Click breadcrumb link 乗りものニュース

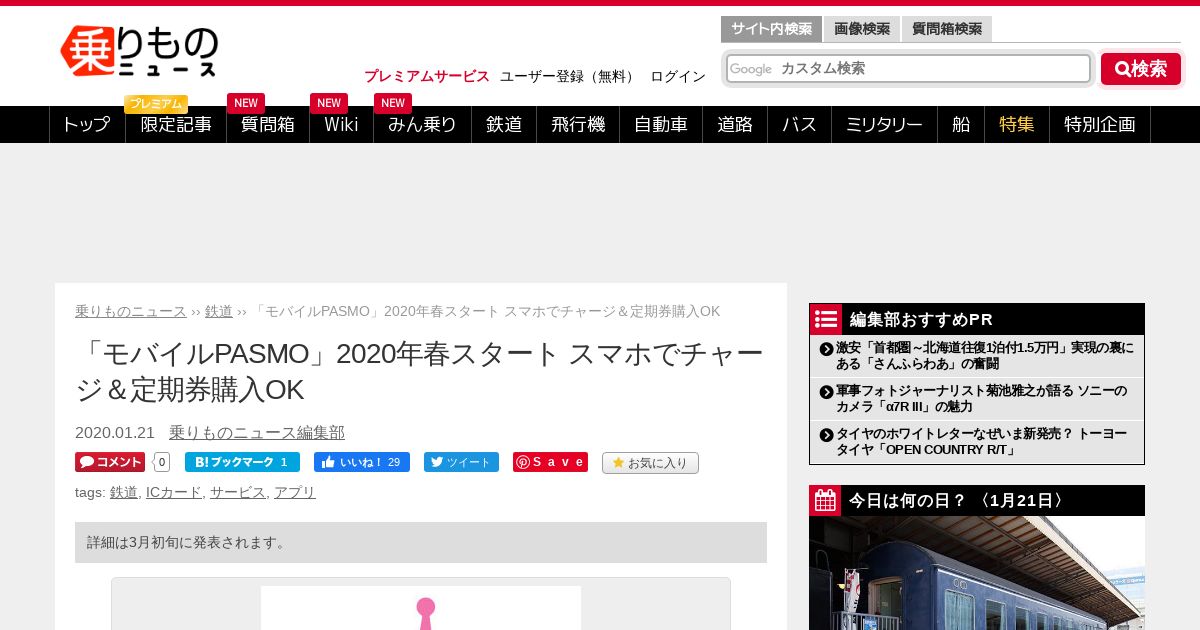tap(131, 311)
